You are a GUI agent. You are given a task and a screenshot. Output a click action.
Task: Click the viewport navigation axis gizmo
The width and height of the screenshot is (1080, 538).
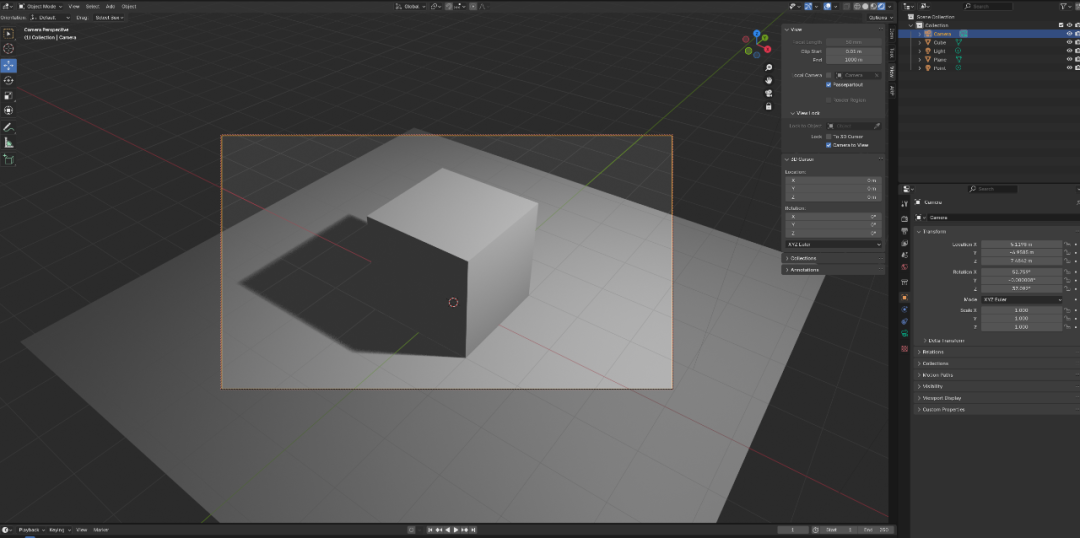tap(756, 44)
